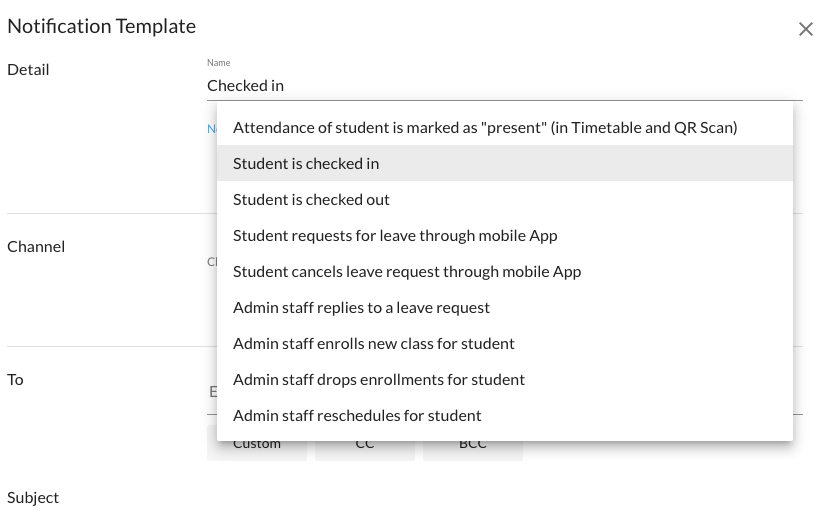Select attendance marked as "present" option
This screenshot has height=516, width=825.
(x=485, y=128)
